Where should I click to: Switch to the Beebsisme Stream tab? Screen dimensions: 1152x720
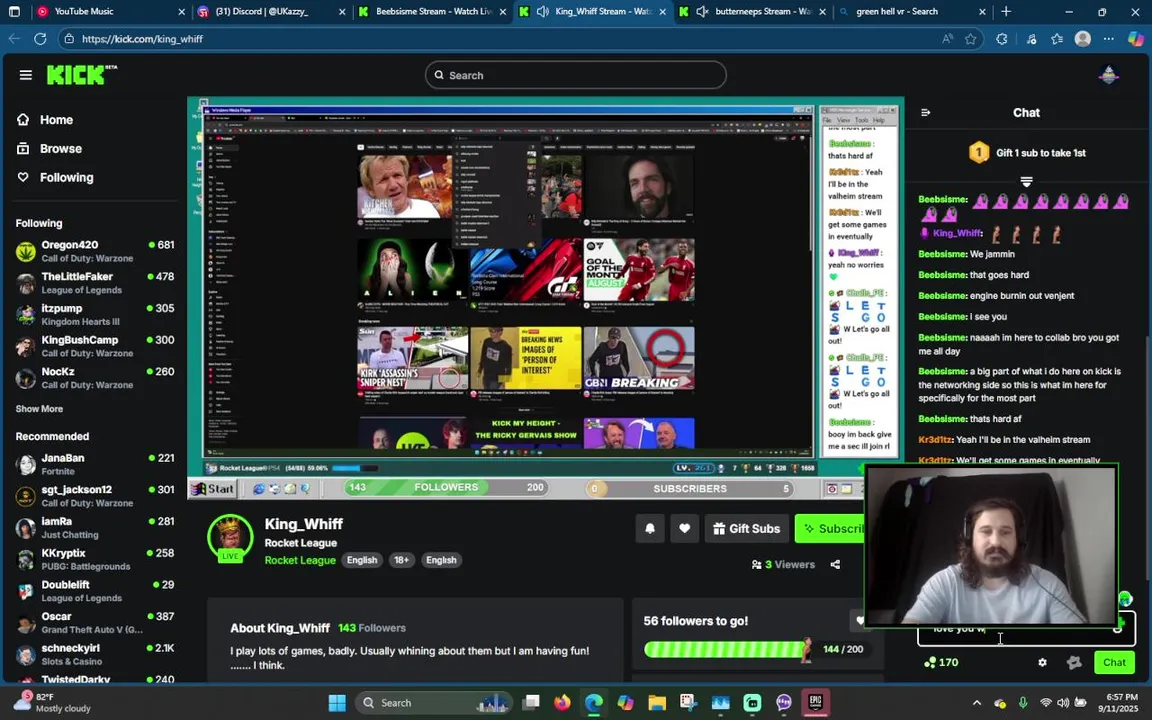[432, 12]
